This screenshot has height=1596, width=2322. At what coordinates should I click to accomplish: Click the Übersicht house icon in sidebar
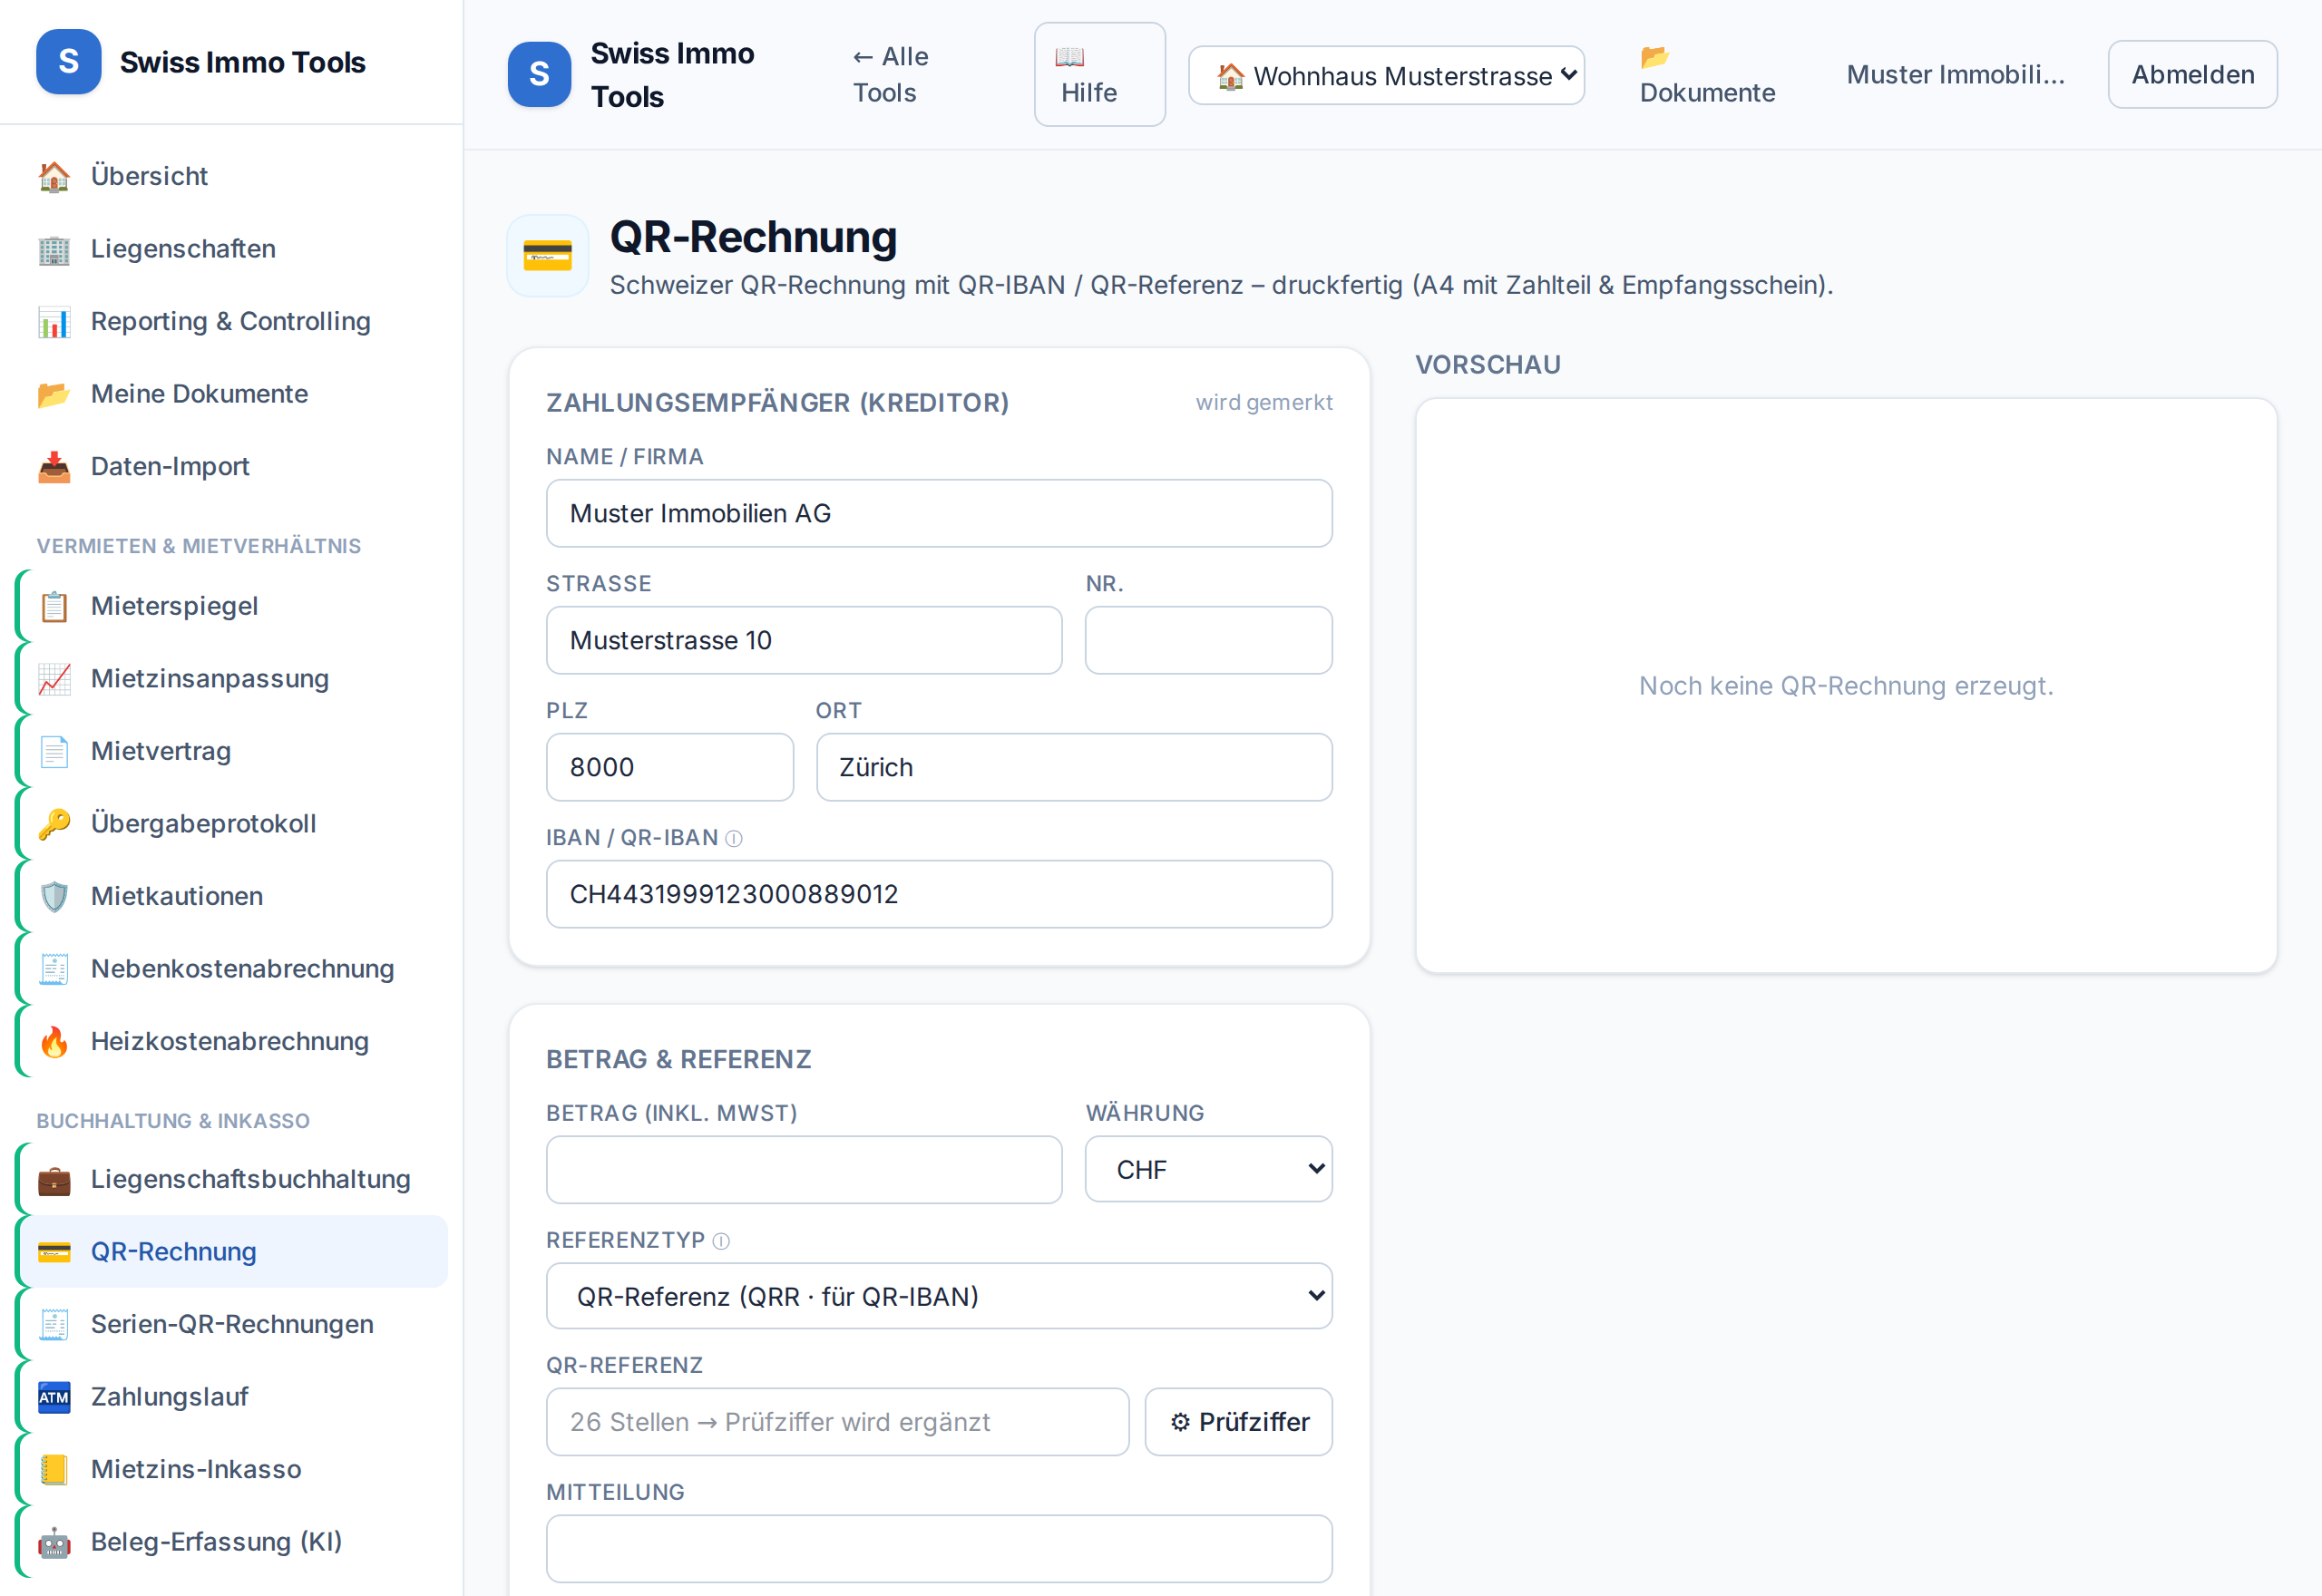coord(54,176)
